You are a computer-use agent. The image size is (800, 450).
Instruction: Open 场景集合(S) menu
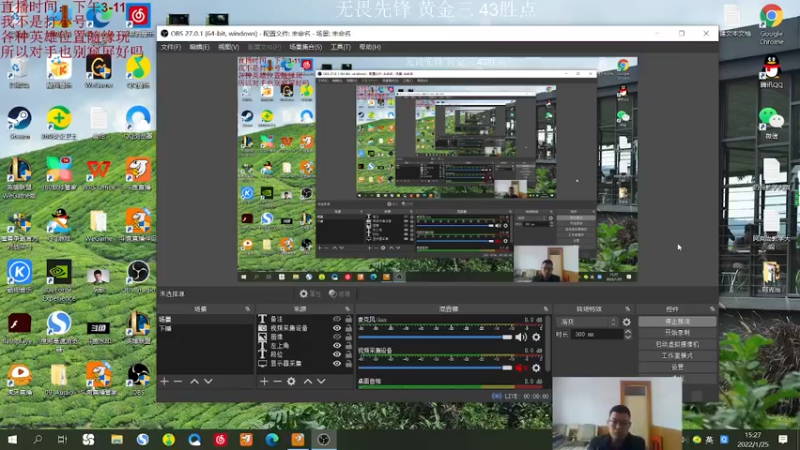305,47
